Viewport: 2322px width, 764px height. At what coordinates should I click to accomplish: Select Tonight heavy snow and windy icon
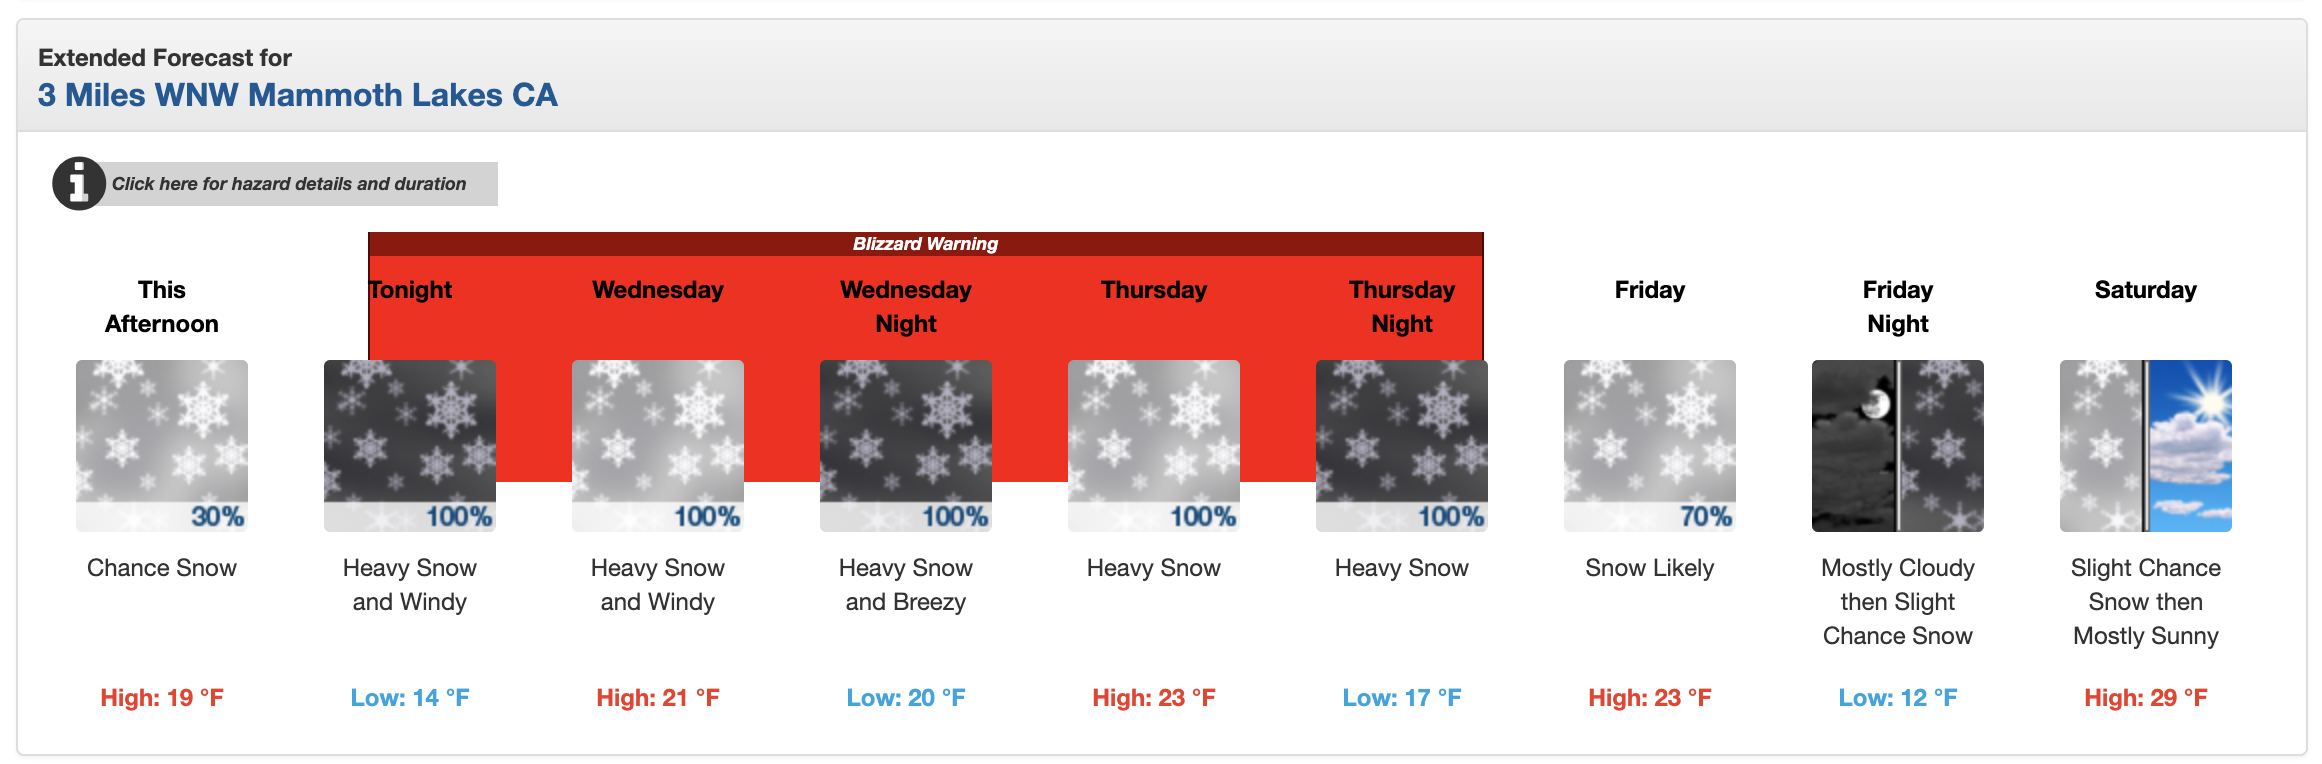coord(410,446)
